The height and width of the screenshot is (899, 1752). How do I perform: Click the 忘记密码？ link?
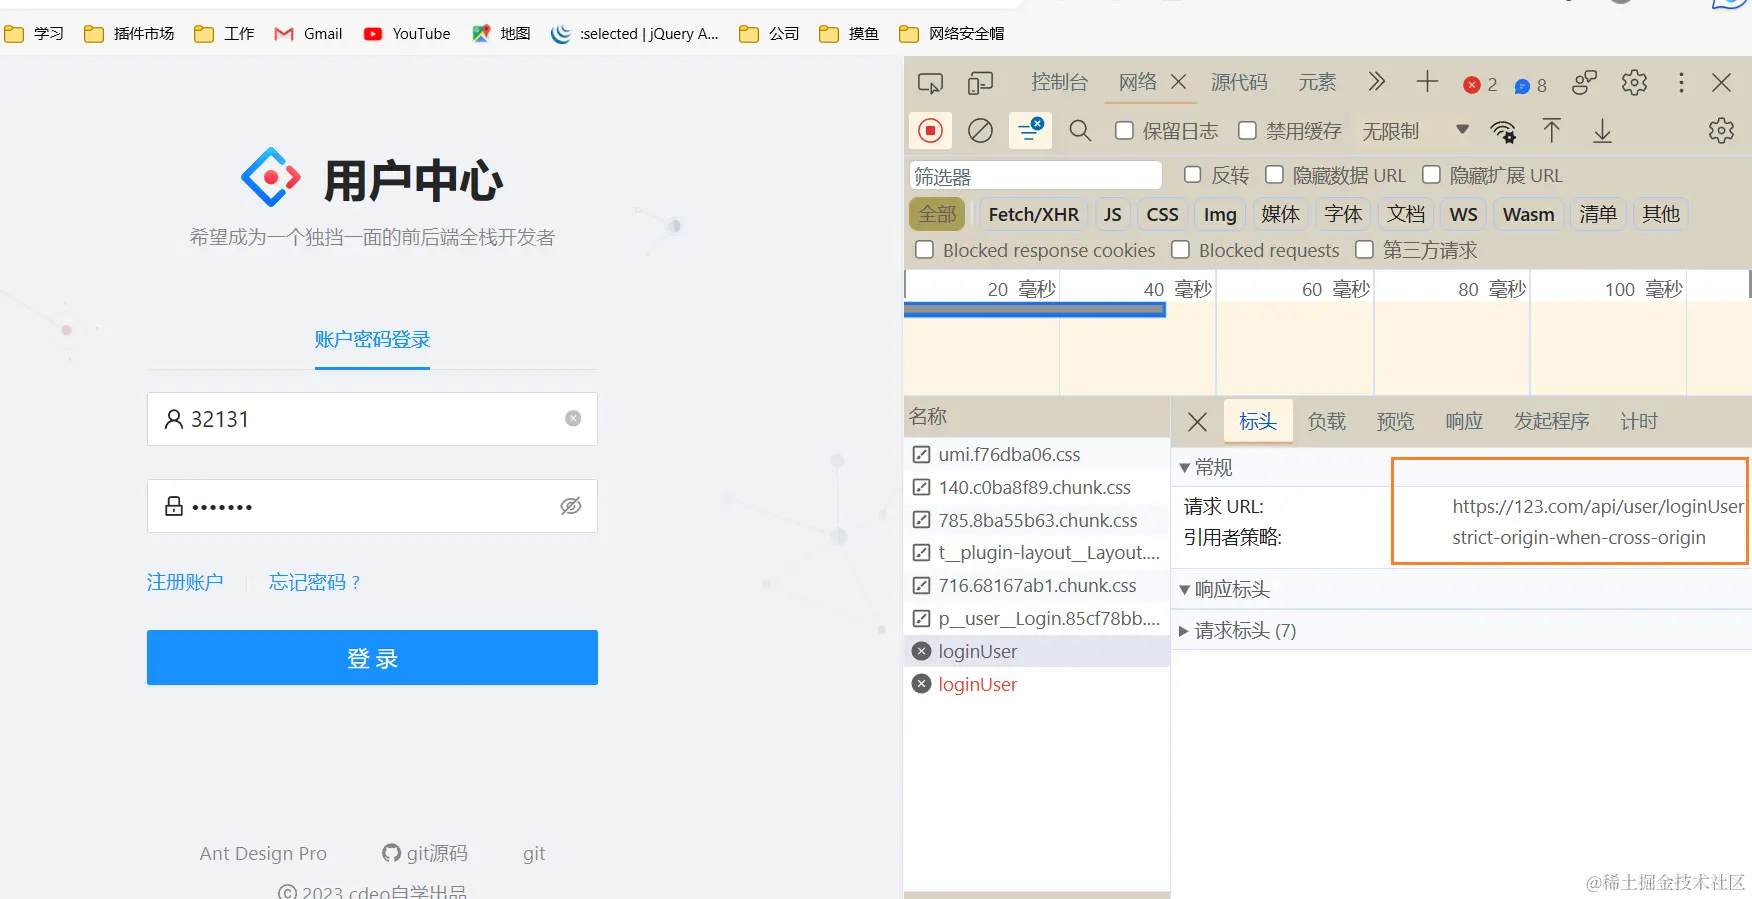pyautogui.click(x=315, y=582)
